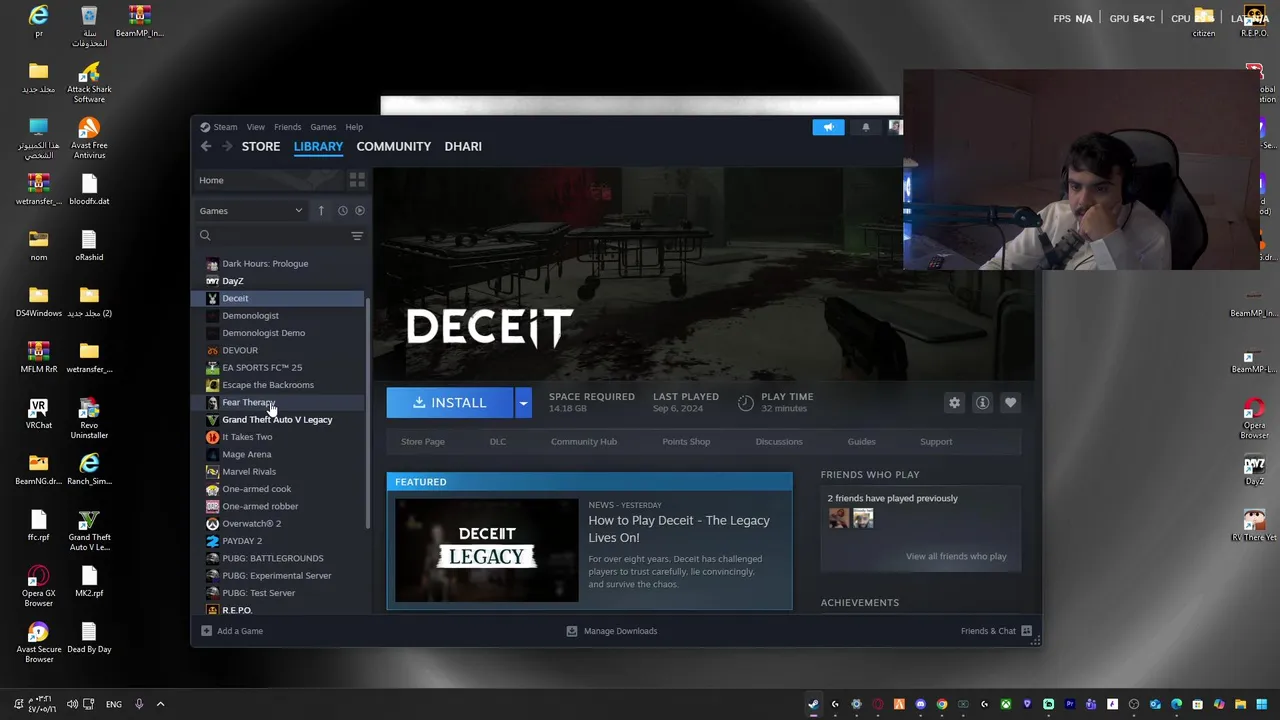Open Steam notifications bell
The image size is (1280, 720).
(866, 127)
